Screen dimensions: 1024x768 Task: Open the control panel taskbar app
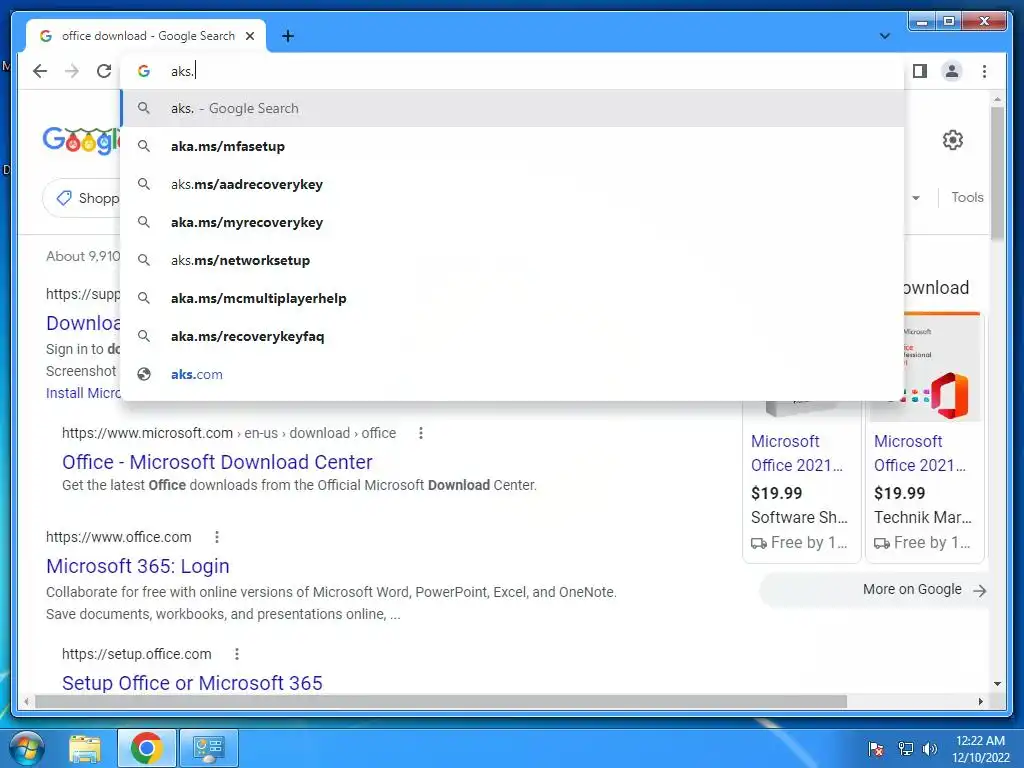[208, 748]
